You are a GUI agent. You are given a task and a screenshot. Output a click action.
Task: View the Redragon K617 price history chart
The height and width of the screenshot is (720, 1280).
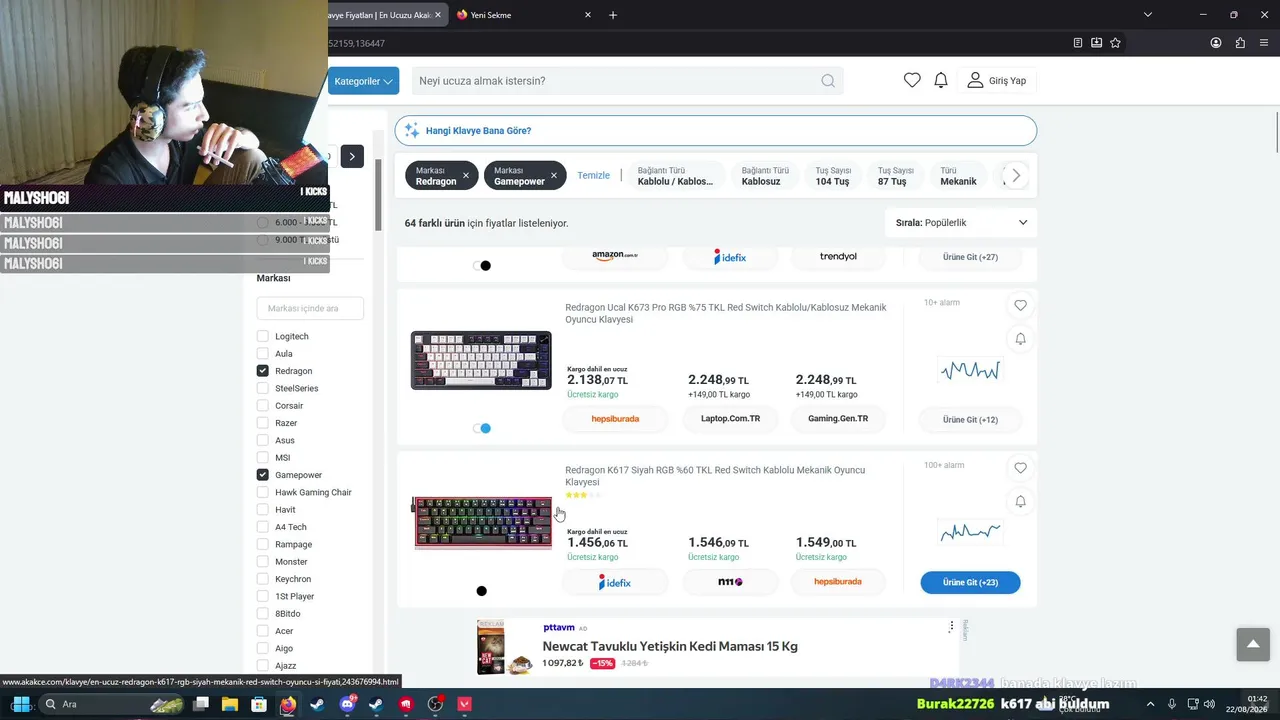pyautogui.click(x=970, y=533)
